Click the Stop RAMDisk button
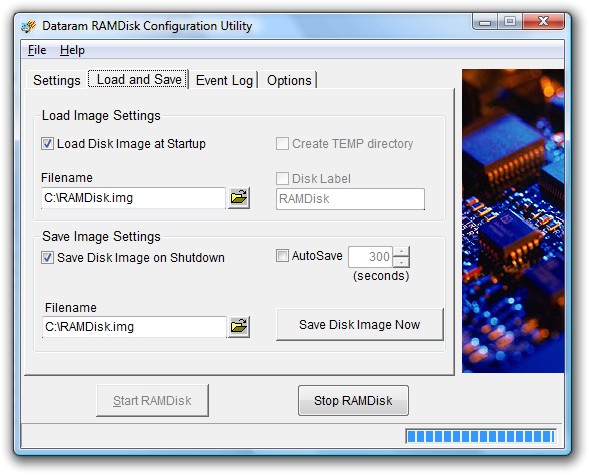Screen dimensions: 589x475 click(x=353, y=400)
